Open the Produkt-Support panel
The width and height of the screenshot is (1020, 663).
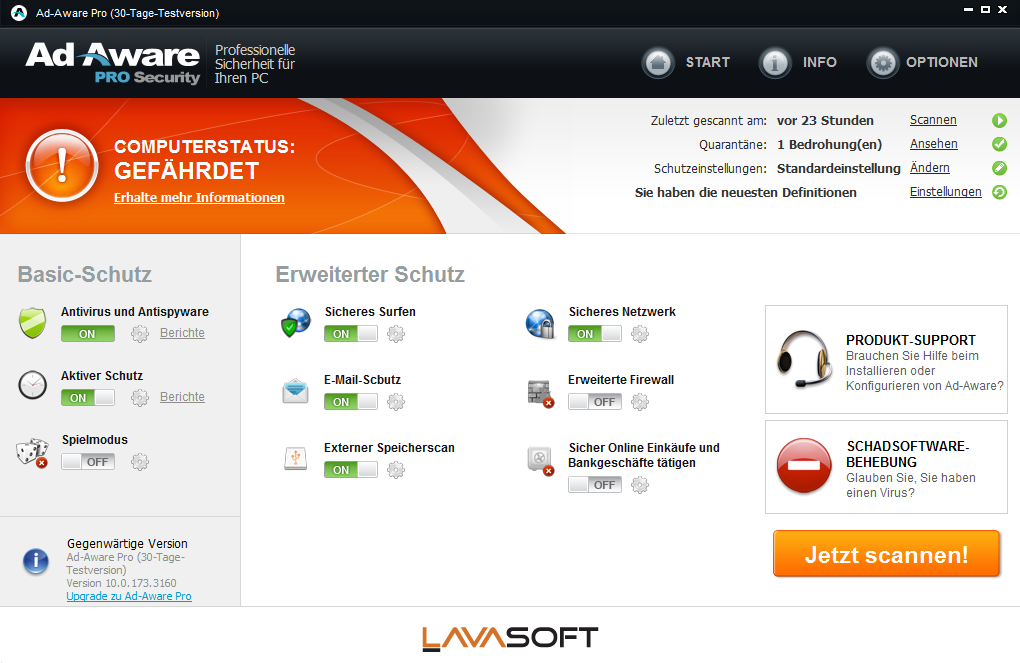pos(886,359)
